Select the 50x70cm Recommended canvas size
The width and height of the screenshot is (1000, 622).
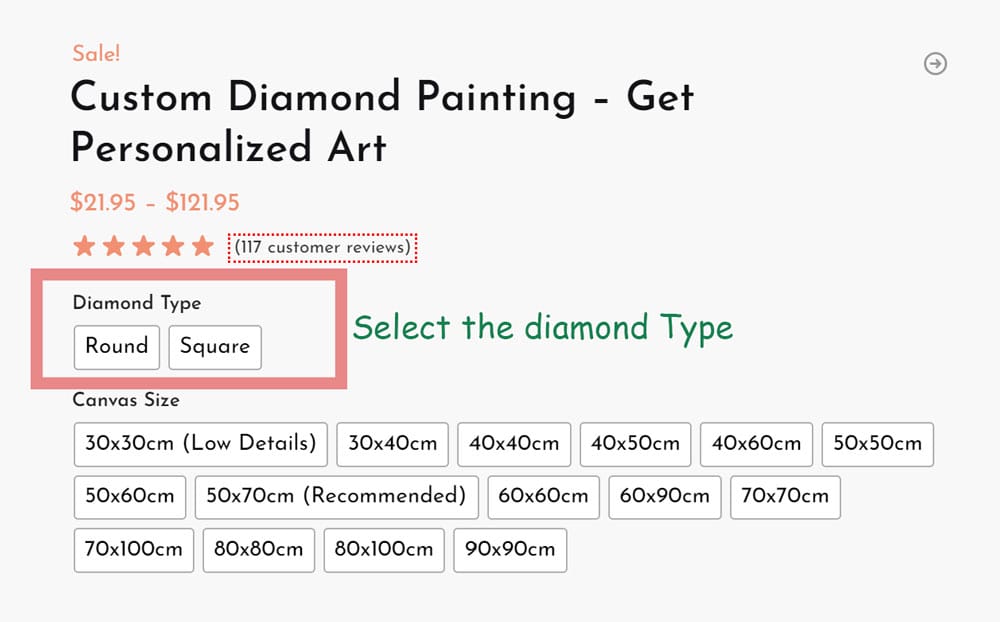coord(335,497)
